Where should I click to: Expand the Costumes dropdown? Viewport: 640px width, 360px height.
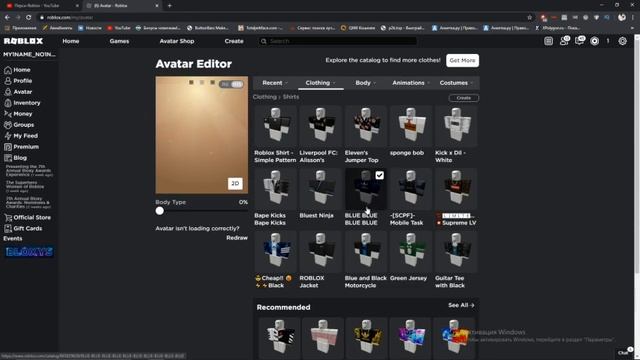456,83
